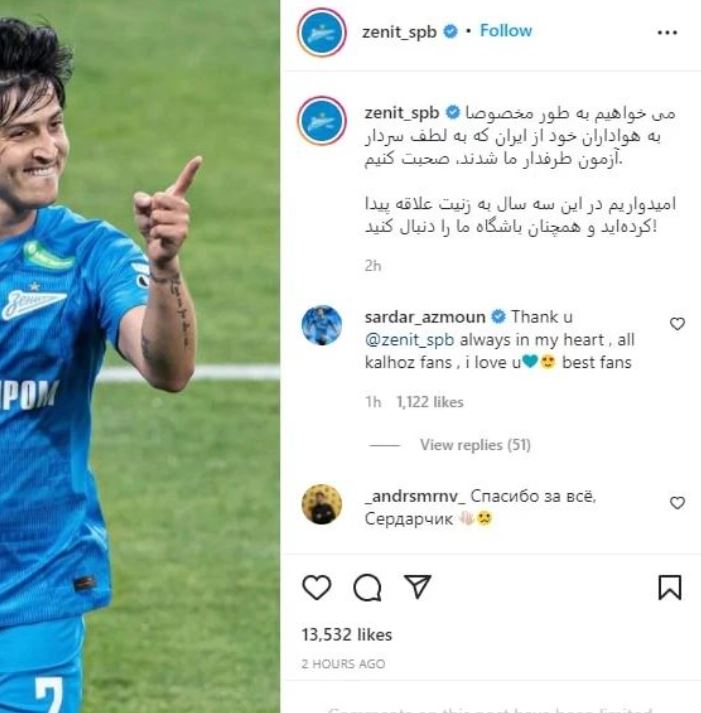Open zenit_spb profile picture in header

coord(322,32)
